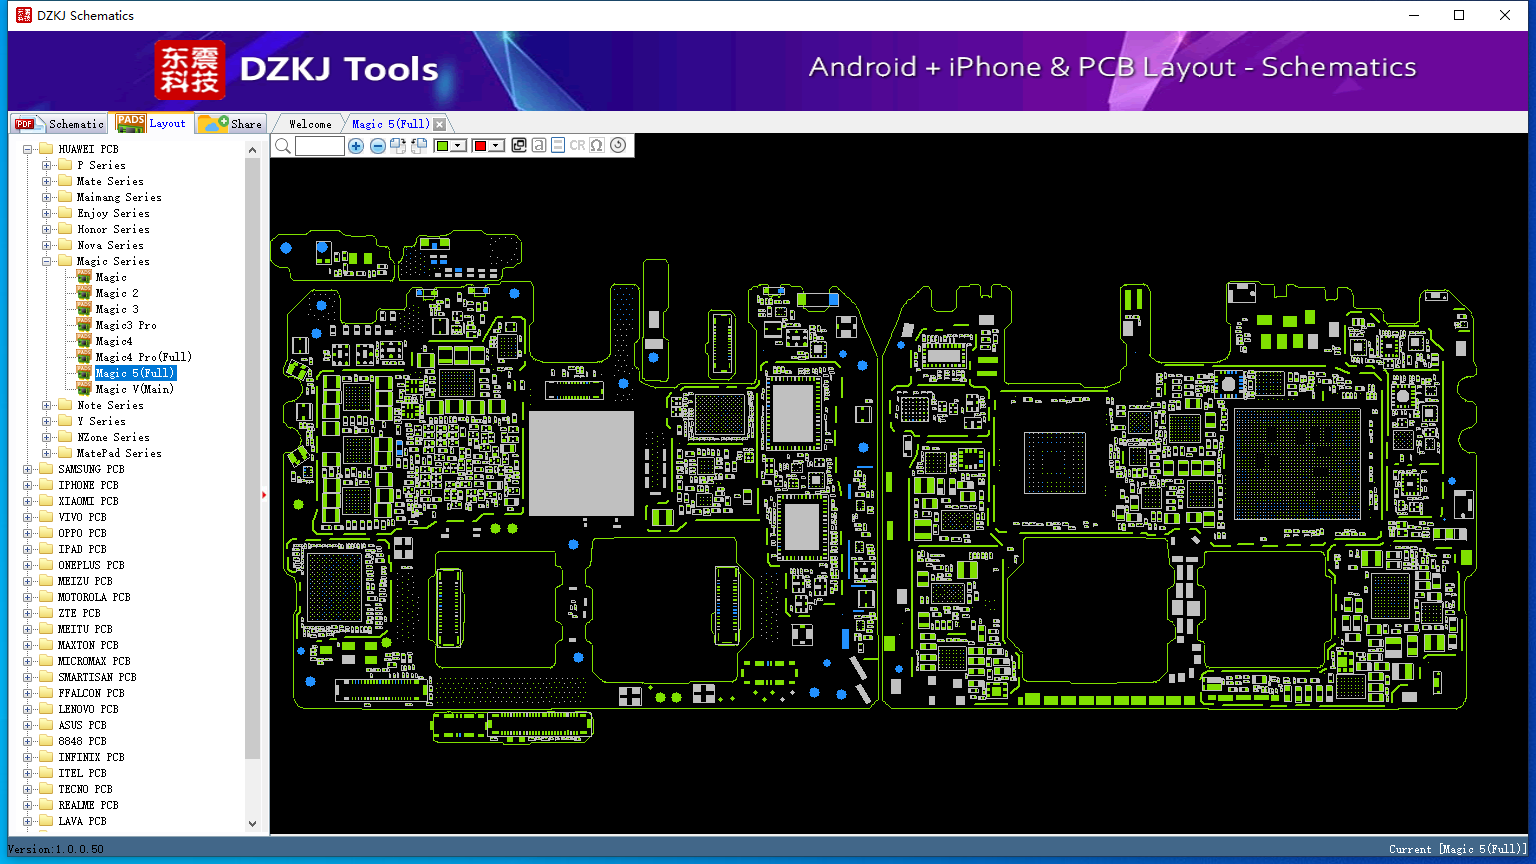Collapse the Magic Series folder node
This screenshot has height=864, width=1536.
(47, 261)
